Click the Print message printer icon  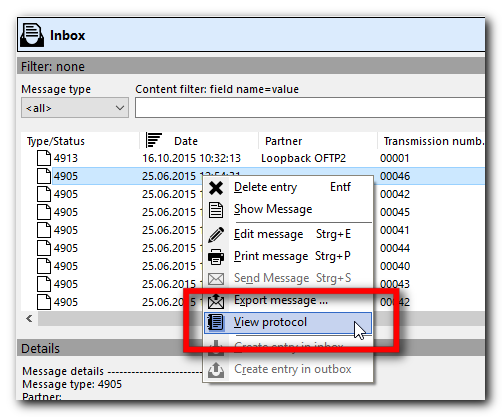[216, 257]
